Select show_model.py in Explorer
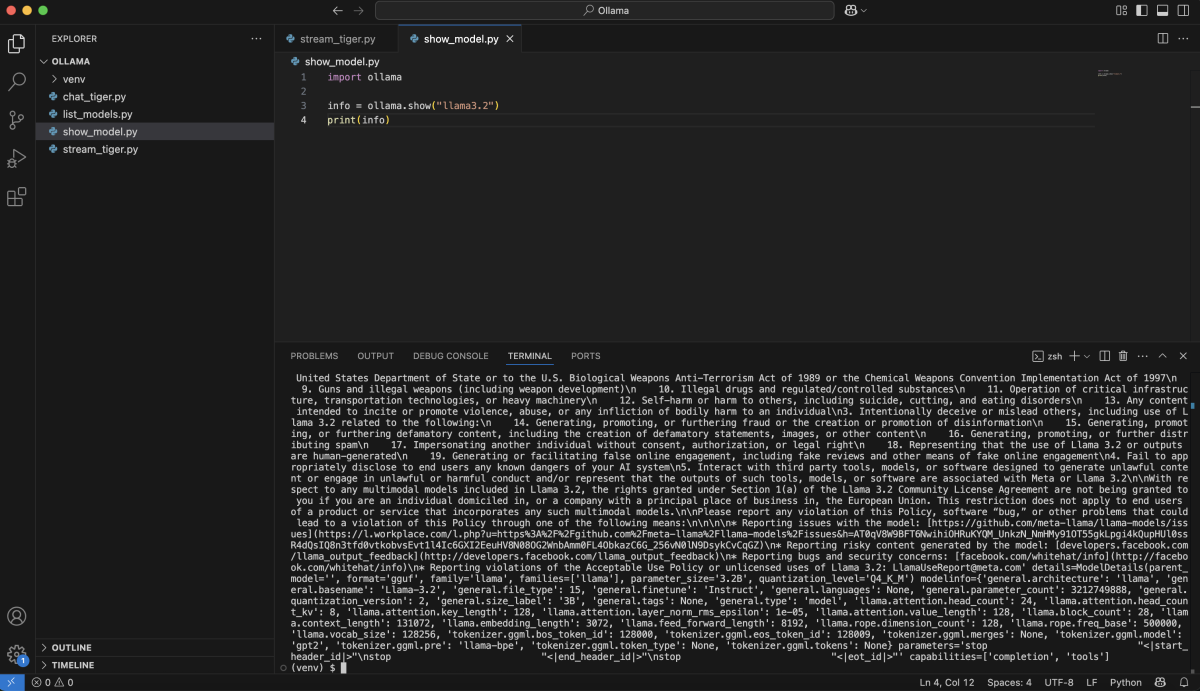The height and width of the screenshot is (691, 1200). point(155,132)
